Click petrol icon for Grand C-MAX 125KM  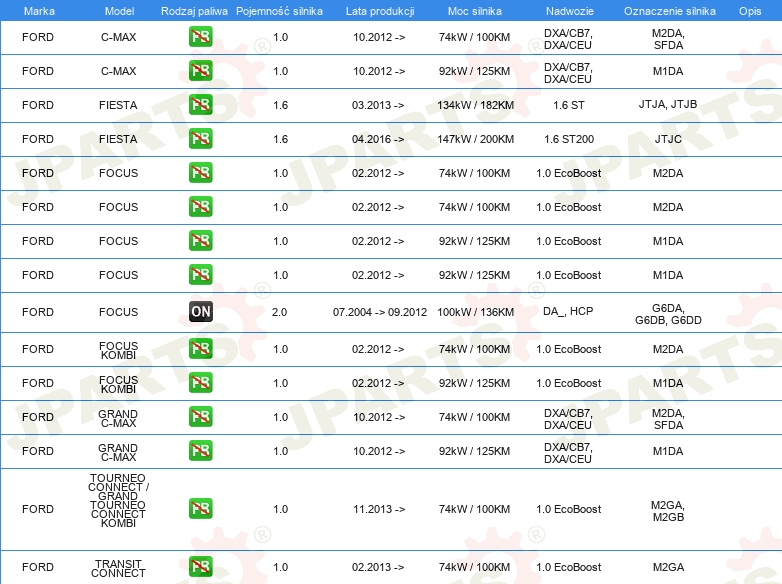pyautogui.click(x=201, y=451)
